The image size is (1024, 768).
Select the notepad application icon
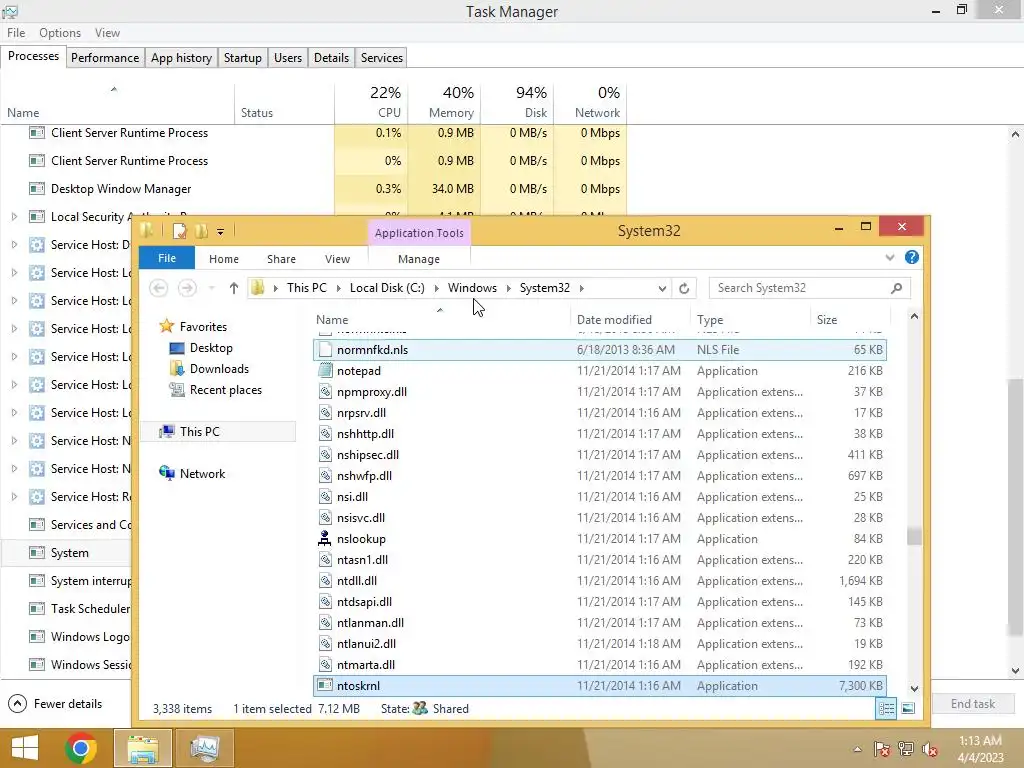pos(325,371)
